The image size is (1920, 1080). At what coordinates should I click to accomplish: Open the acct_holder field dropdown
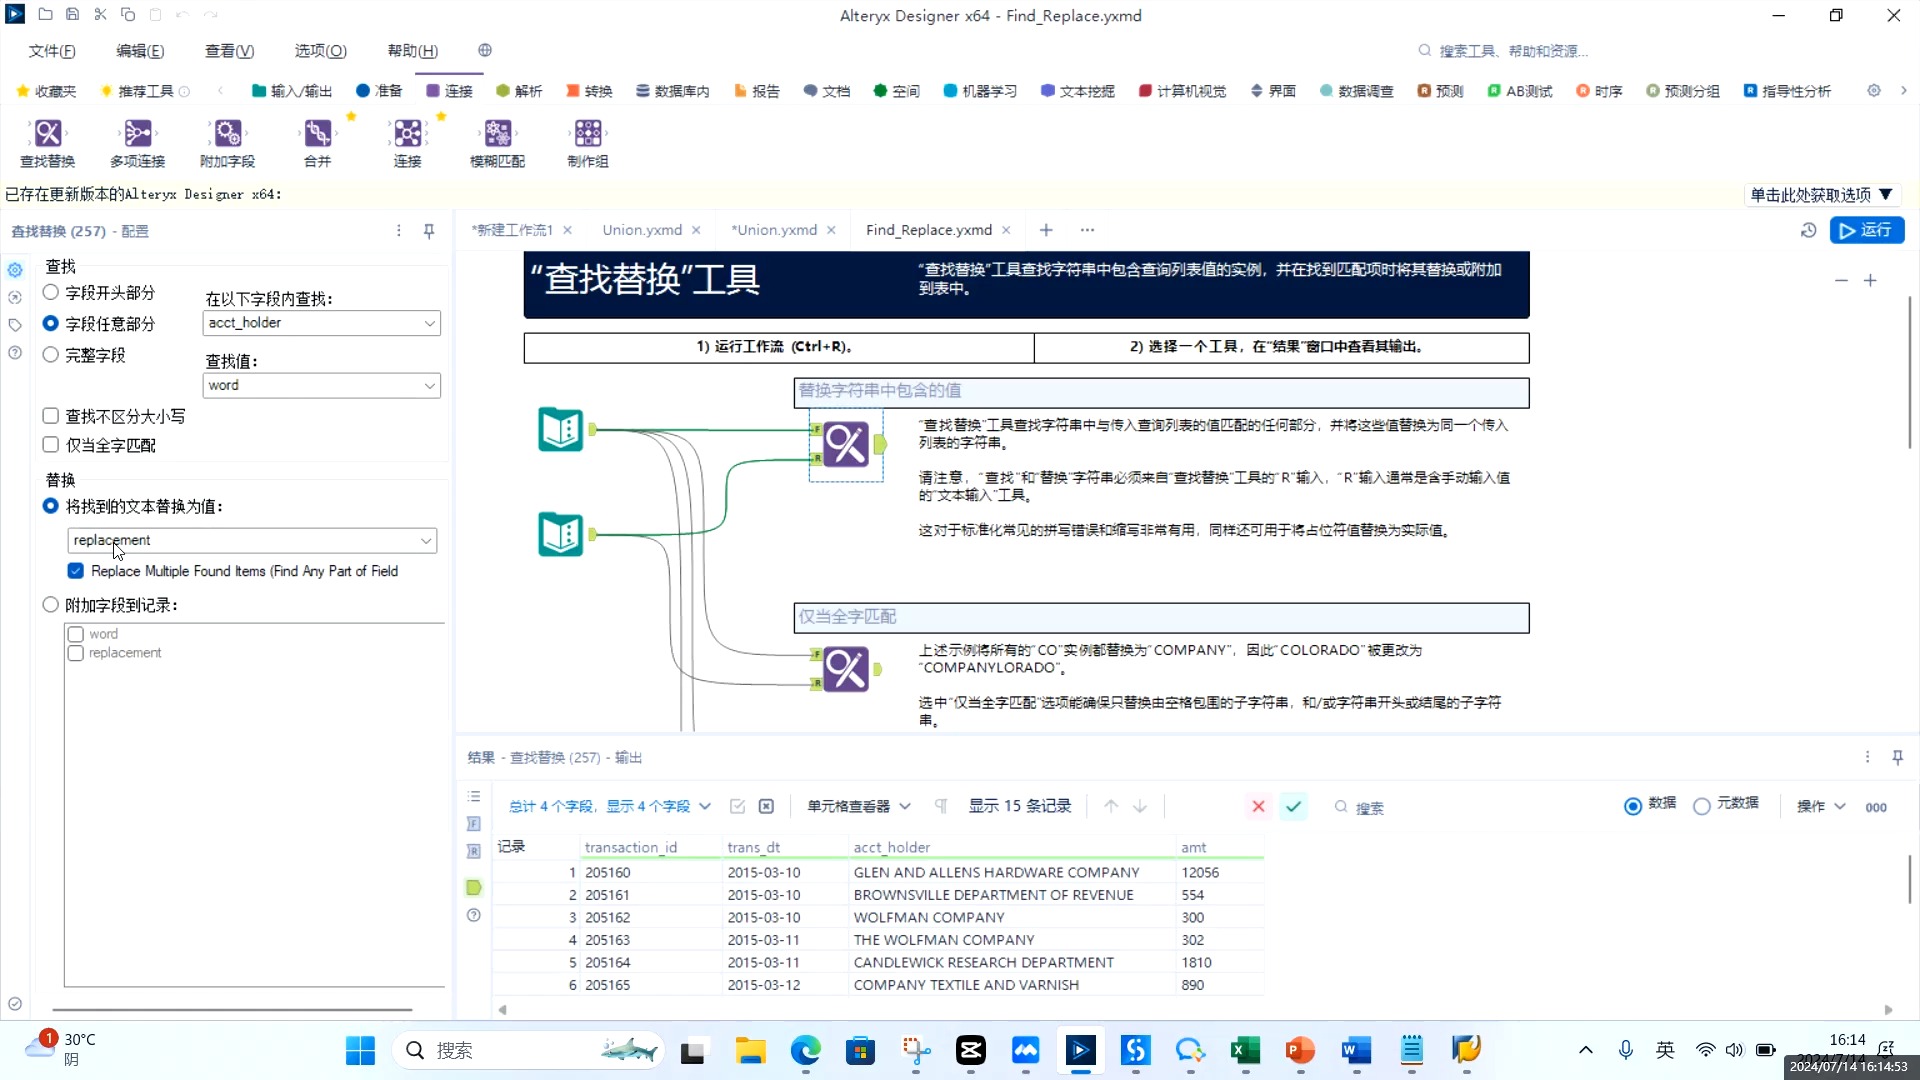click(x=430, y=322)
